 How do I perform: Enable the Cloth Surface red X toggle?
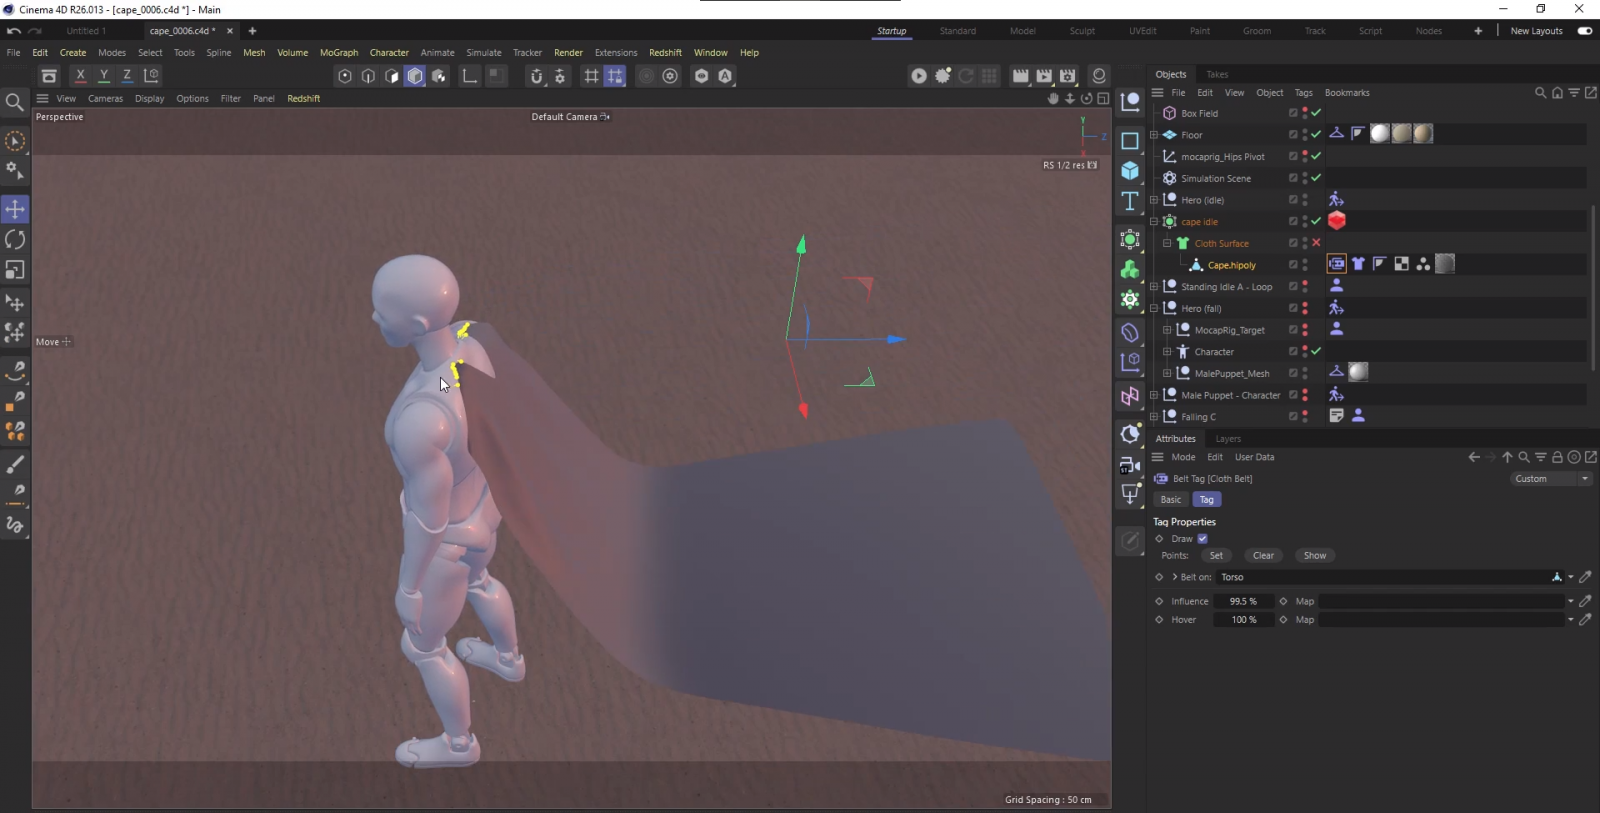click(1316, 243)
